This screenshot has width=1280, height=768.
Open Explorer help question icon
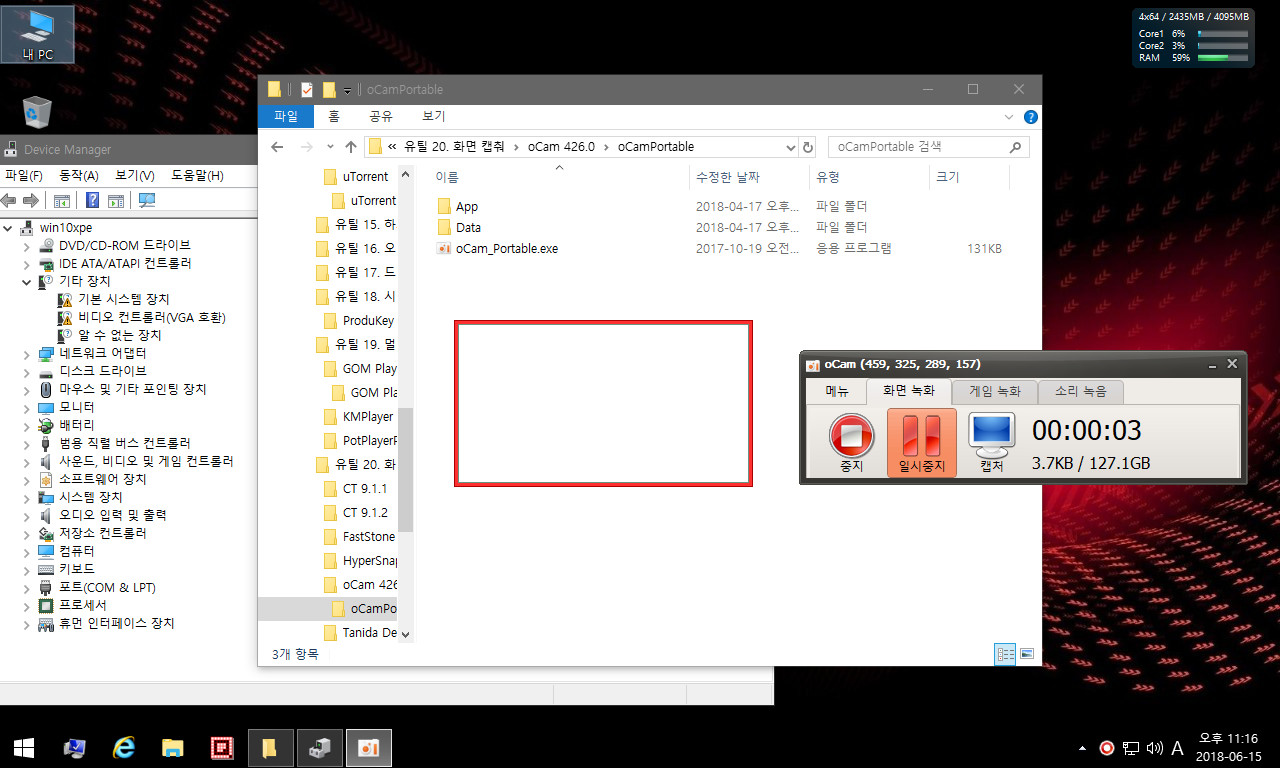pyautogui.click(x=1030, y=117)
